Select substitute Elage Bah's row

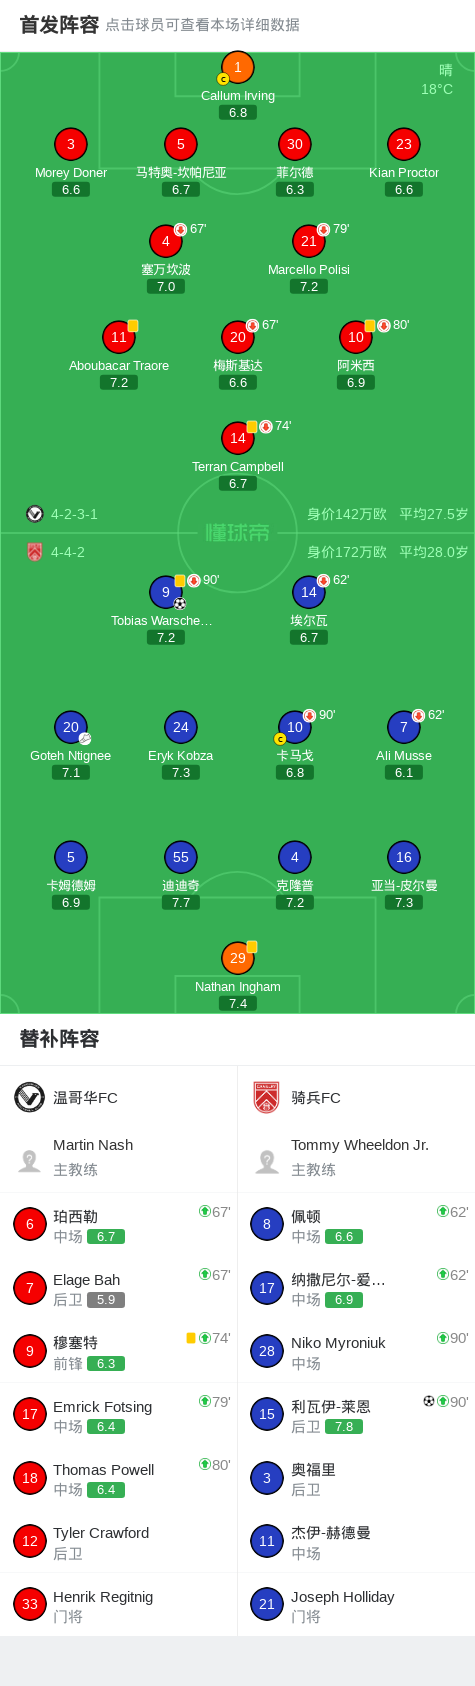click(x=119, y=1289)
